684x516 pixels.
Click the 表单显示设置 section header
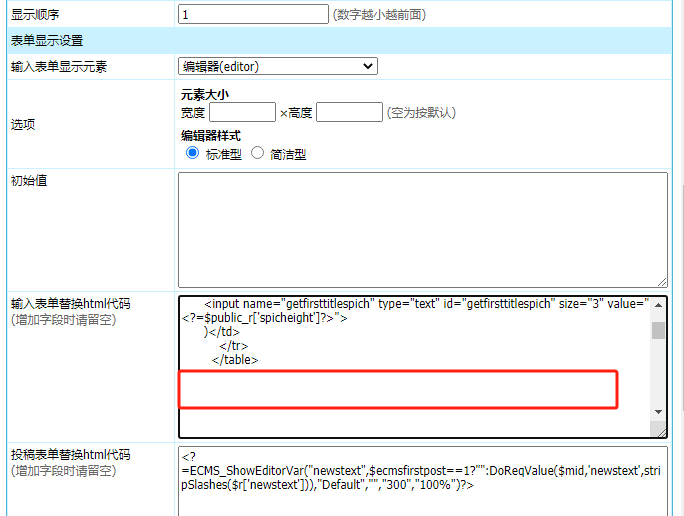point(47,41)
